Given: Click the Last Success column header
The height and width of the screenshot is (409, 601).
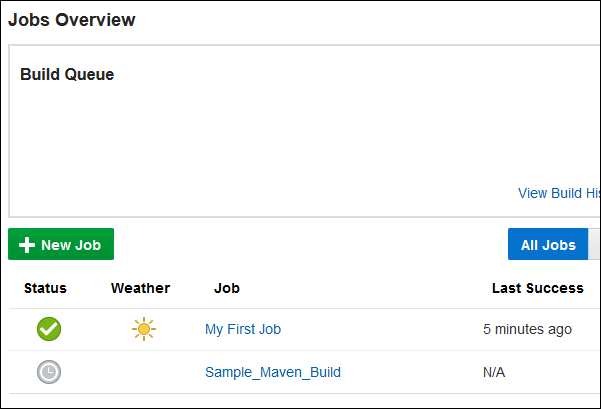Looking at the screenshot, I should click(x=537, y=288).
